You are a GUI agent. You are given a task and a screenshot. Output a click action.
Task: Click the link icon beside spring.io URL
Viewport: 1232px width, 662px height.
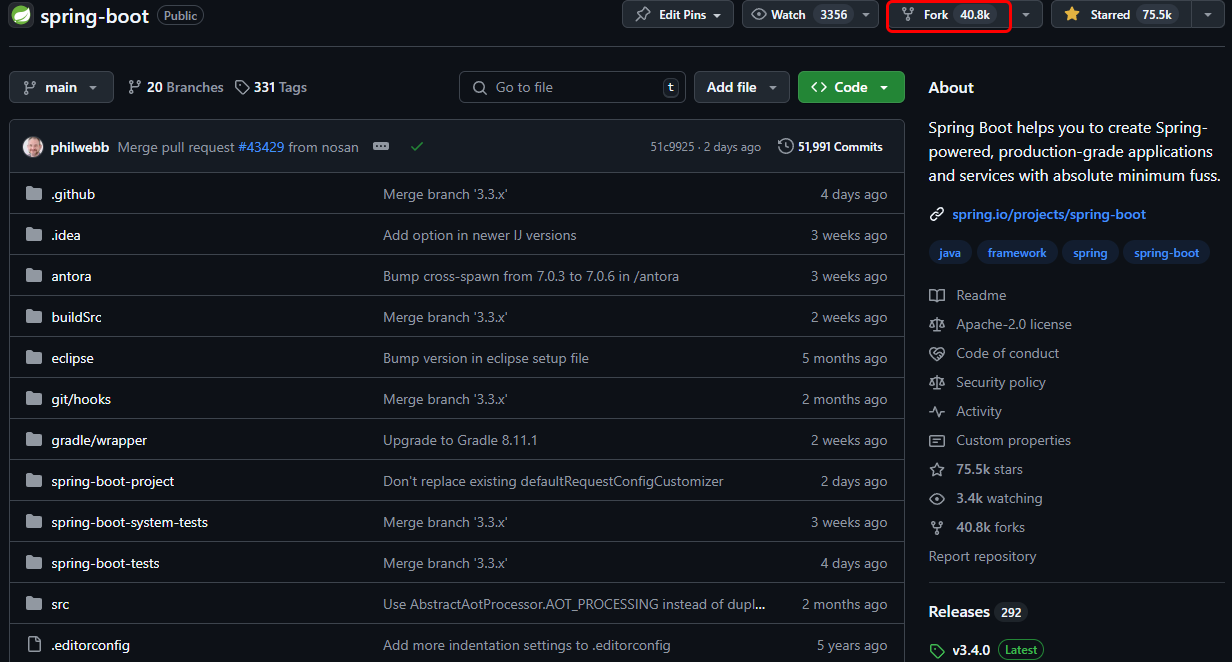tap(937, 214)
